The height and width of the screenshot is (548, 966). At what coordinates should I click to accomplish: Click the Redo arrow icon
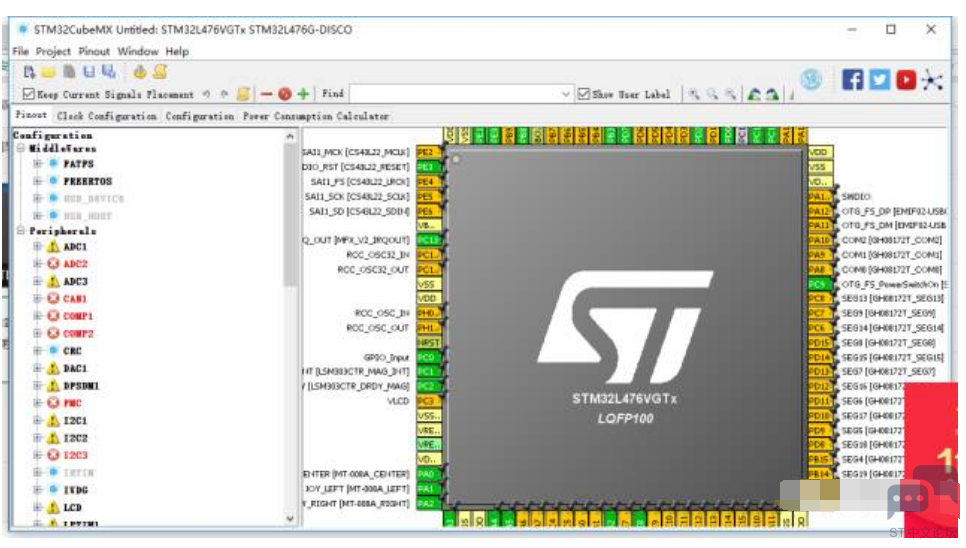[224, 94]
